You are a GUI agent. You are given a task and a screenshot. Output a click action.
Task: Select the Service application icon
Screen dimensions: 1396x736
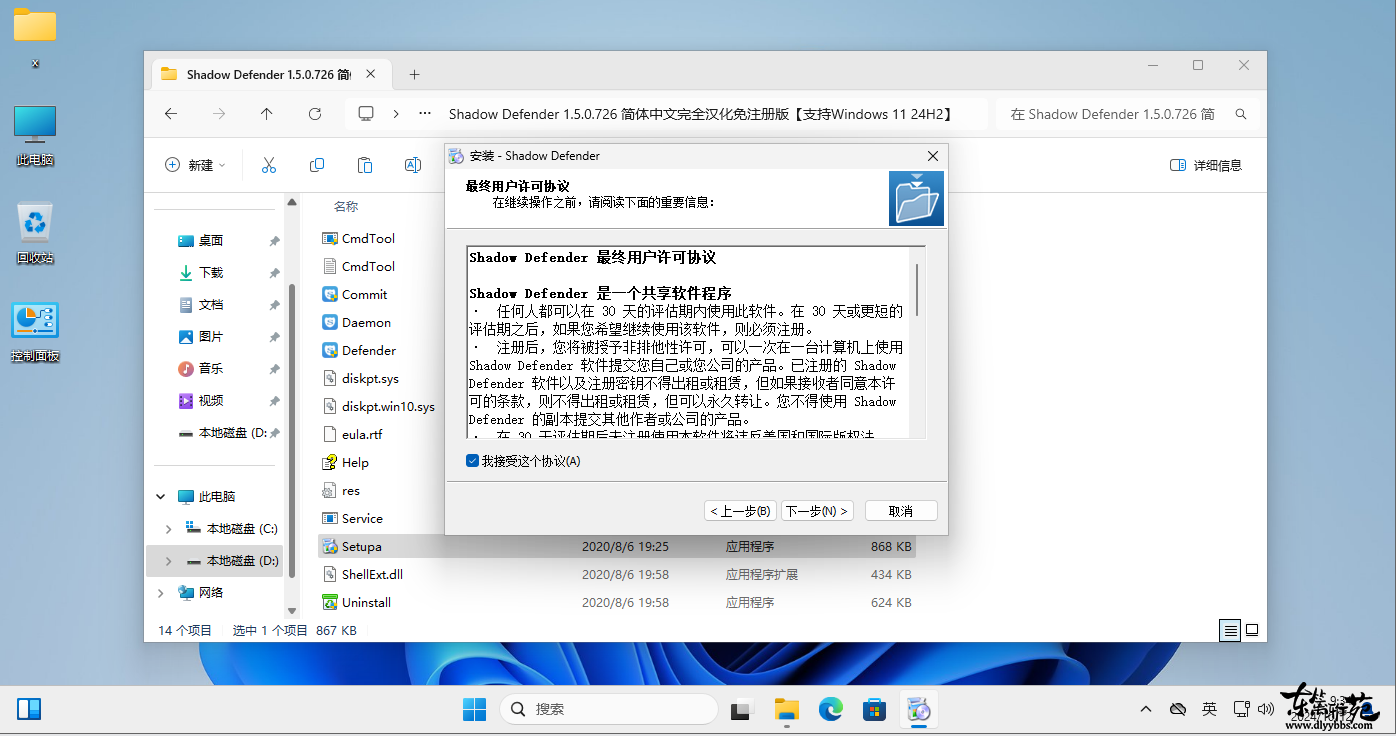click(x=330, y=518)
